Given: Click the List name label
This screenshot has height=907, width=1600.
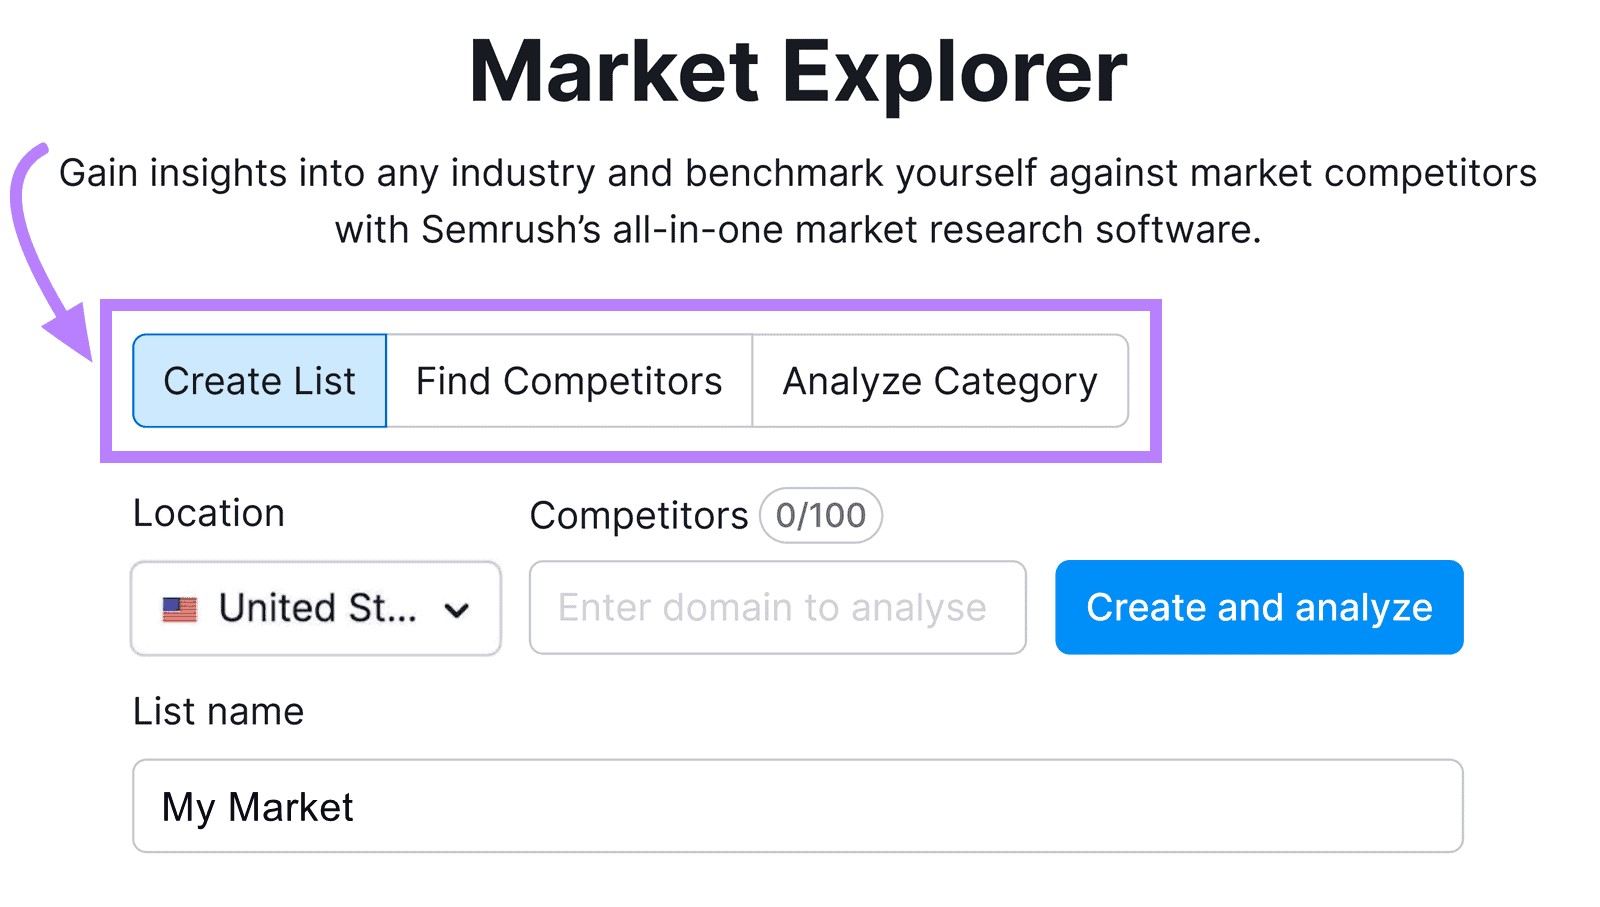Looking at the screenshot, I should [218, 711].
